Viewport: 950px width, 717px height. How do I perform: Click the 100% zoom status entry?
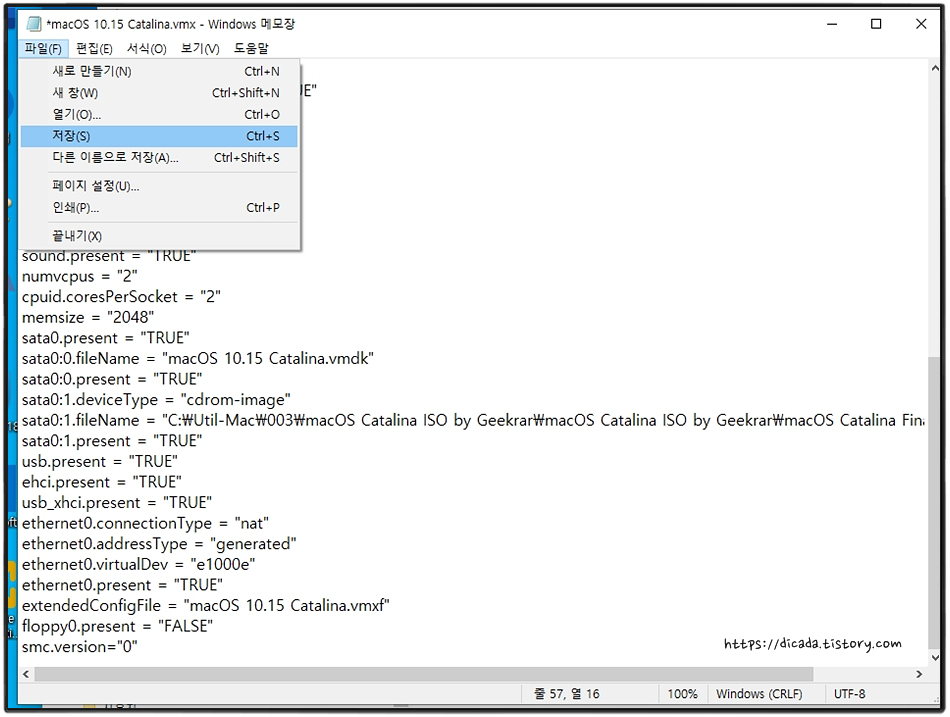point(682,694)
